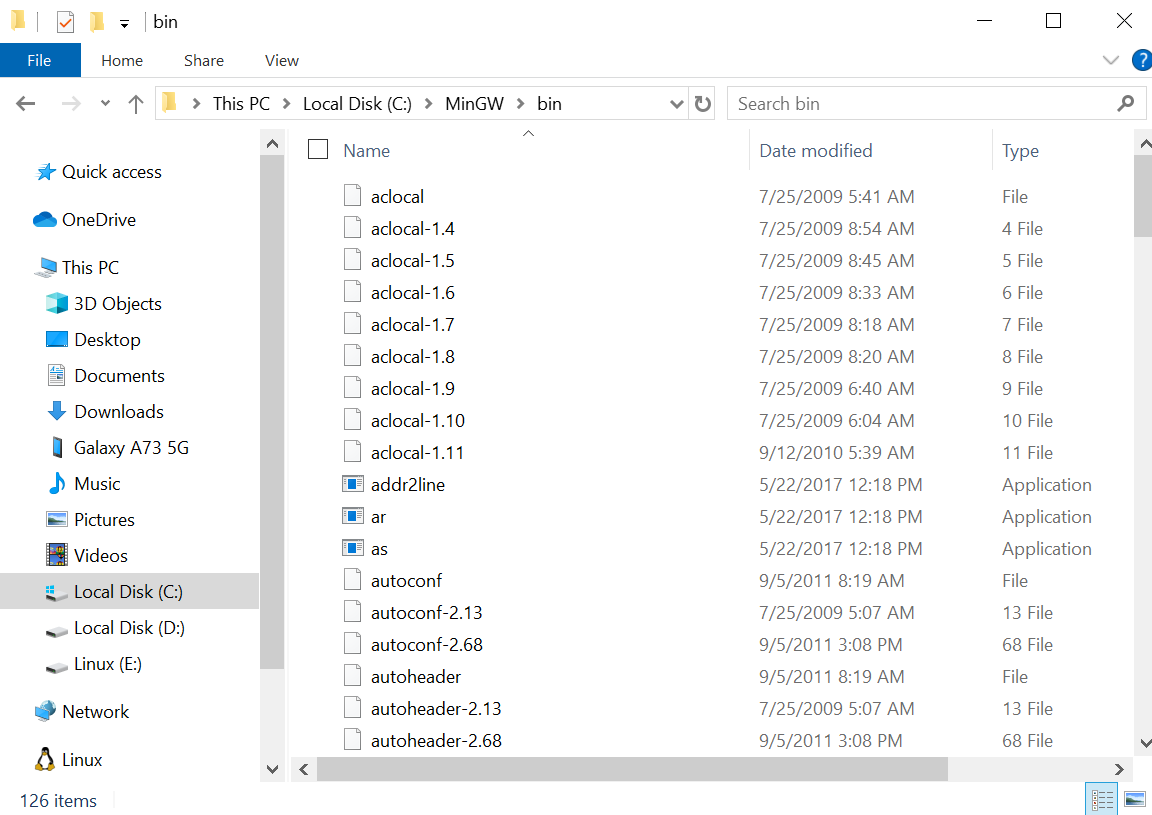Click the New folder quick access icon
Image resolution: width=1152 pixels, height=815 pixels.
(x=97, y=22)
